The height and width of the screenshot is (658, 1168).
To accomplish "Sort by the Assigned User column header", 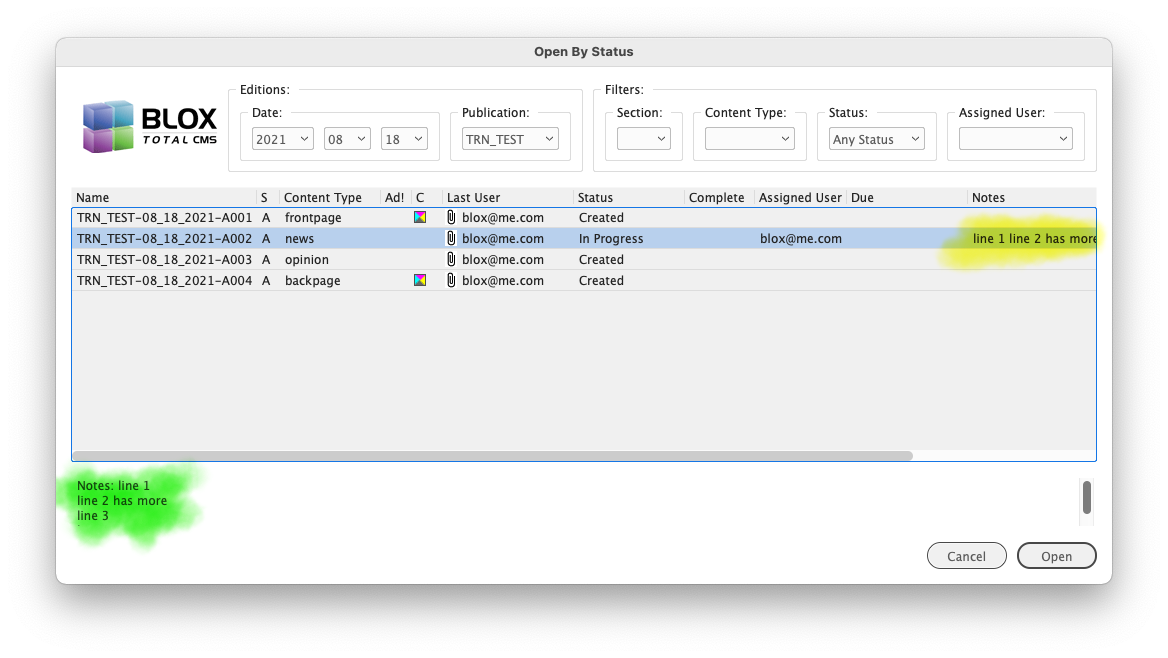I will (800, 197).
